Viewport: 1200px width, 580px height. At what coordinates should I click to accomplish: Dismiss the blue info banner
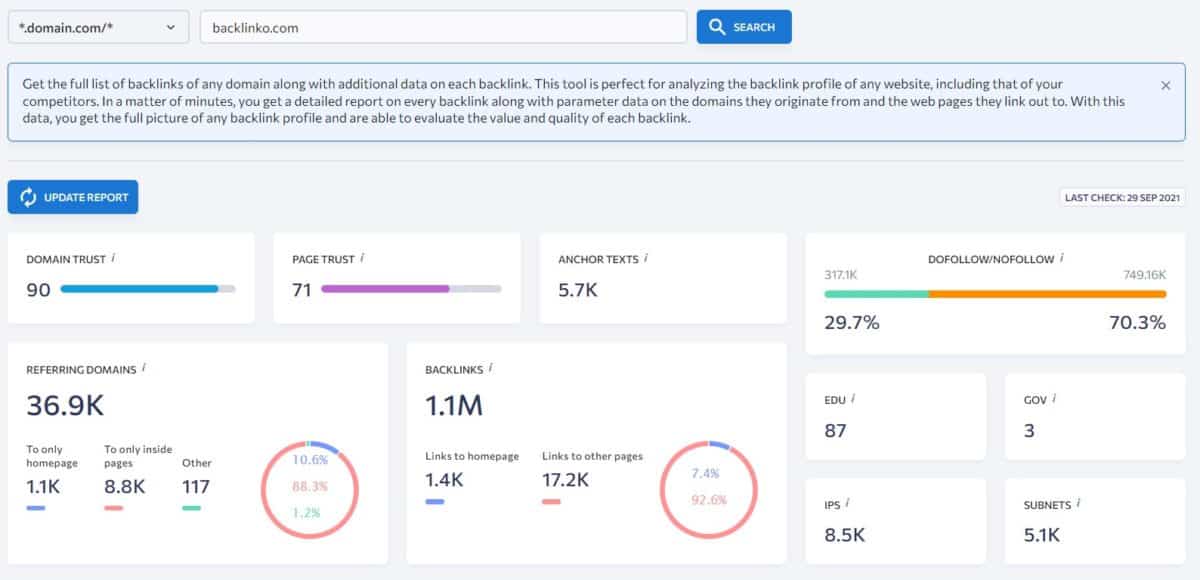1165,86
